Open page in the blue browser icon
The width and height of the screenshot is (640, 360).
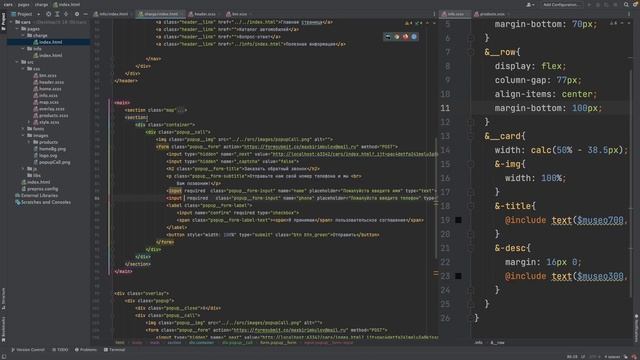coord(414,37)
